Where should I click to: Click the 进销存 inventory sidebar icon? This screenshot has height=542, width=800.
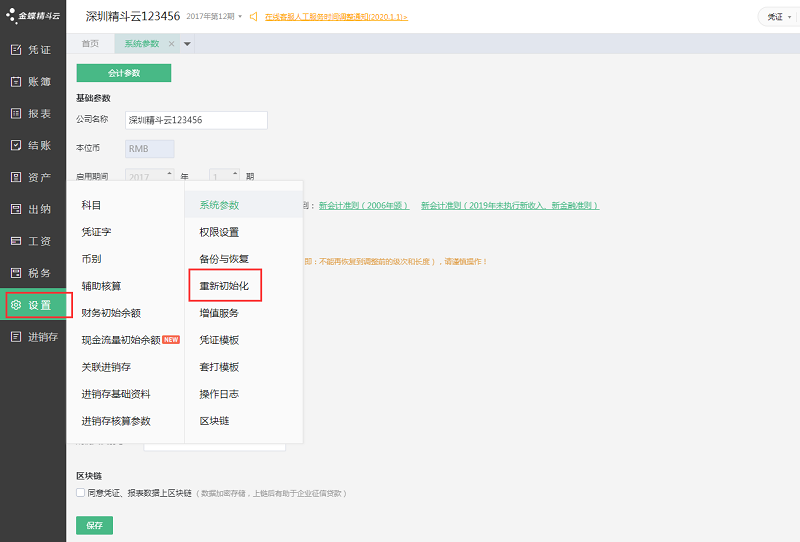pos(16,337)
